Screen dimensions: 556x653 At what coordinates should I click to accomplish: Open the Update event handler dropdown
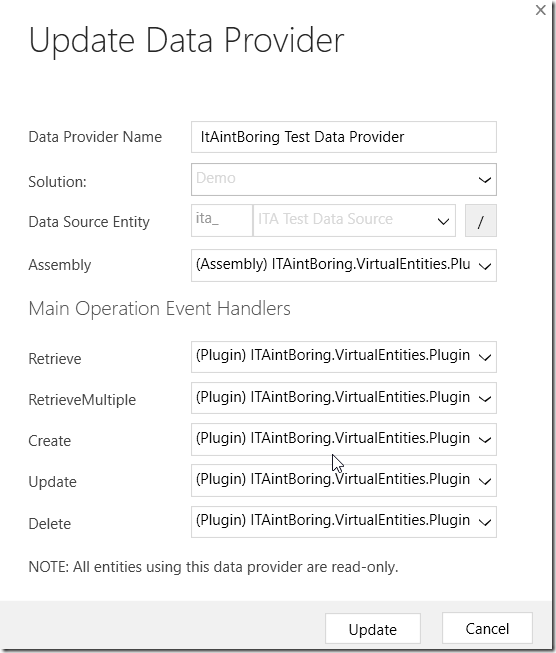click(344, 481)
